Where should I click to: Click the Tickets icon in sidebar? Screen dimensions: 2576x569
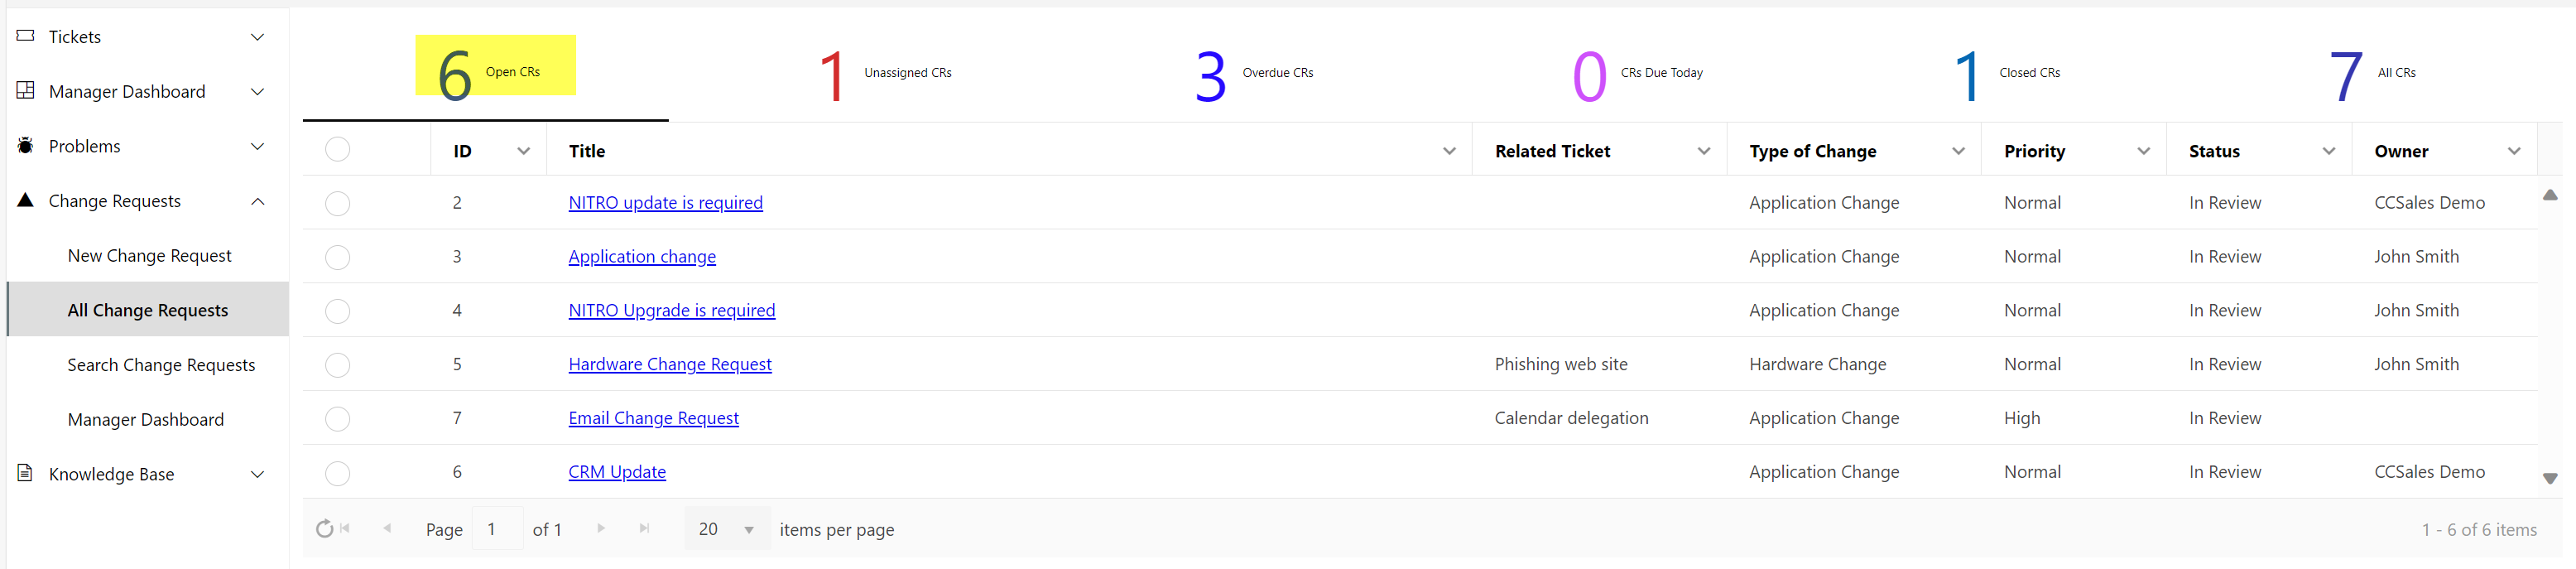26,36
